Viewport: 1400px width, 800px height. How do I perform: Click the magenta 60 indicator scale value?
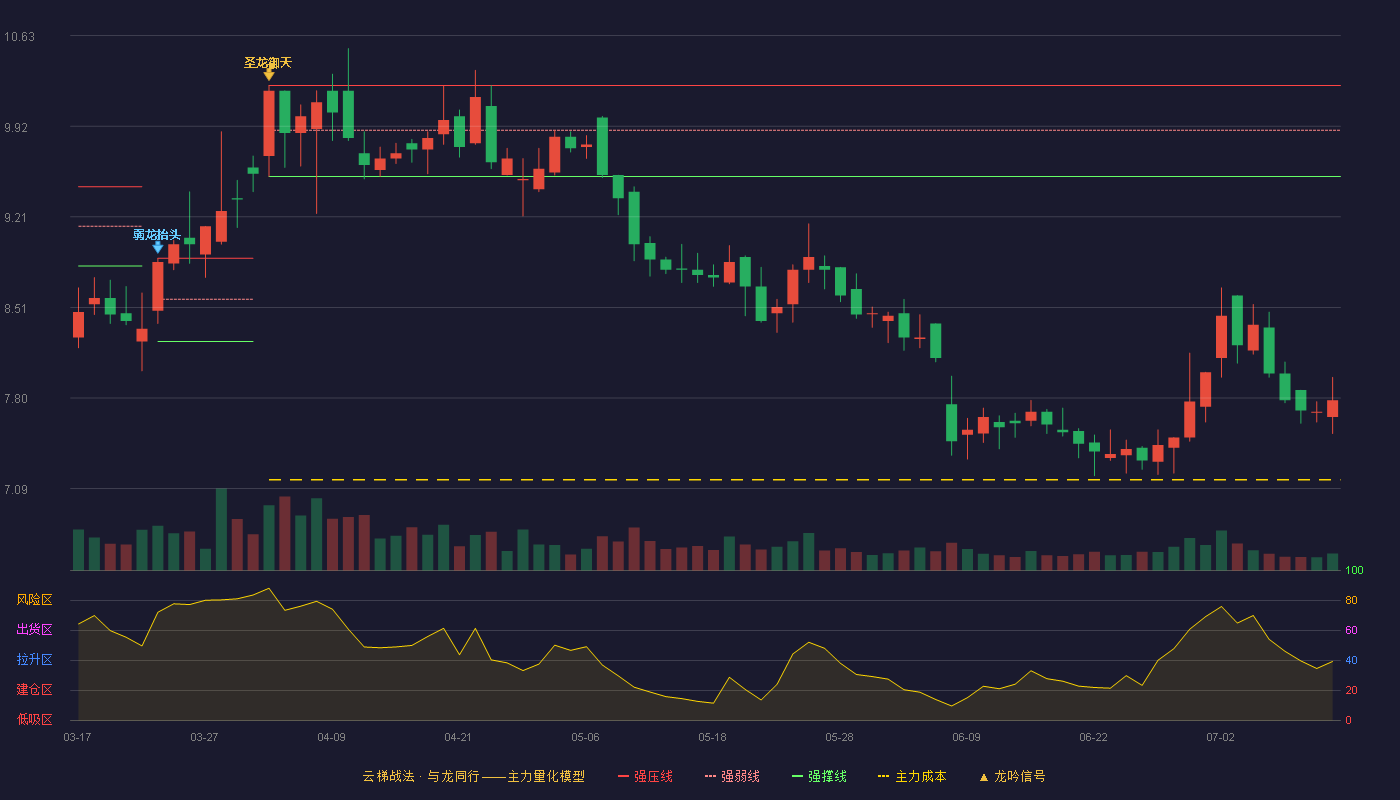pos(1351,630)
